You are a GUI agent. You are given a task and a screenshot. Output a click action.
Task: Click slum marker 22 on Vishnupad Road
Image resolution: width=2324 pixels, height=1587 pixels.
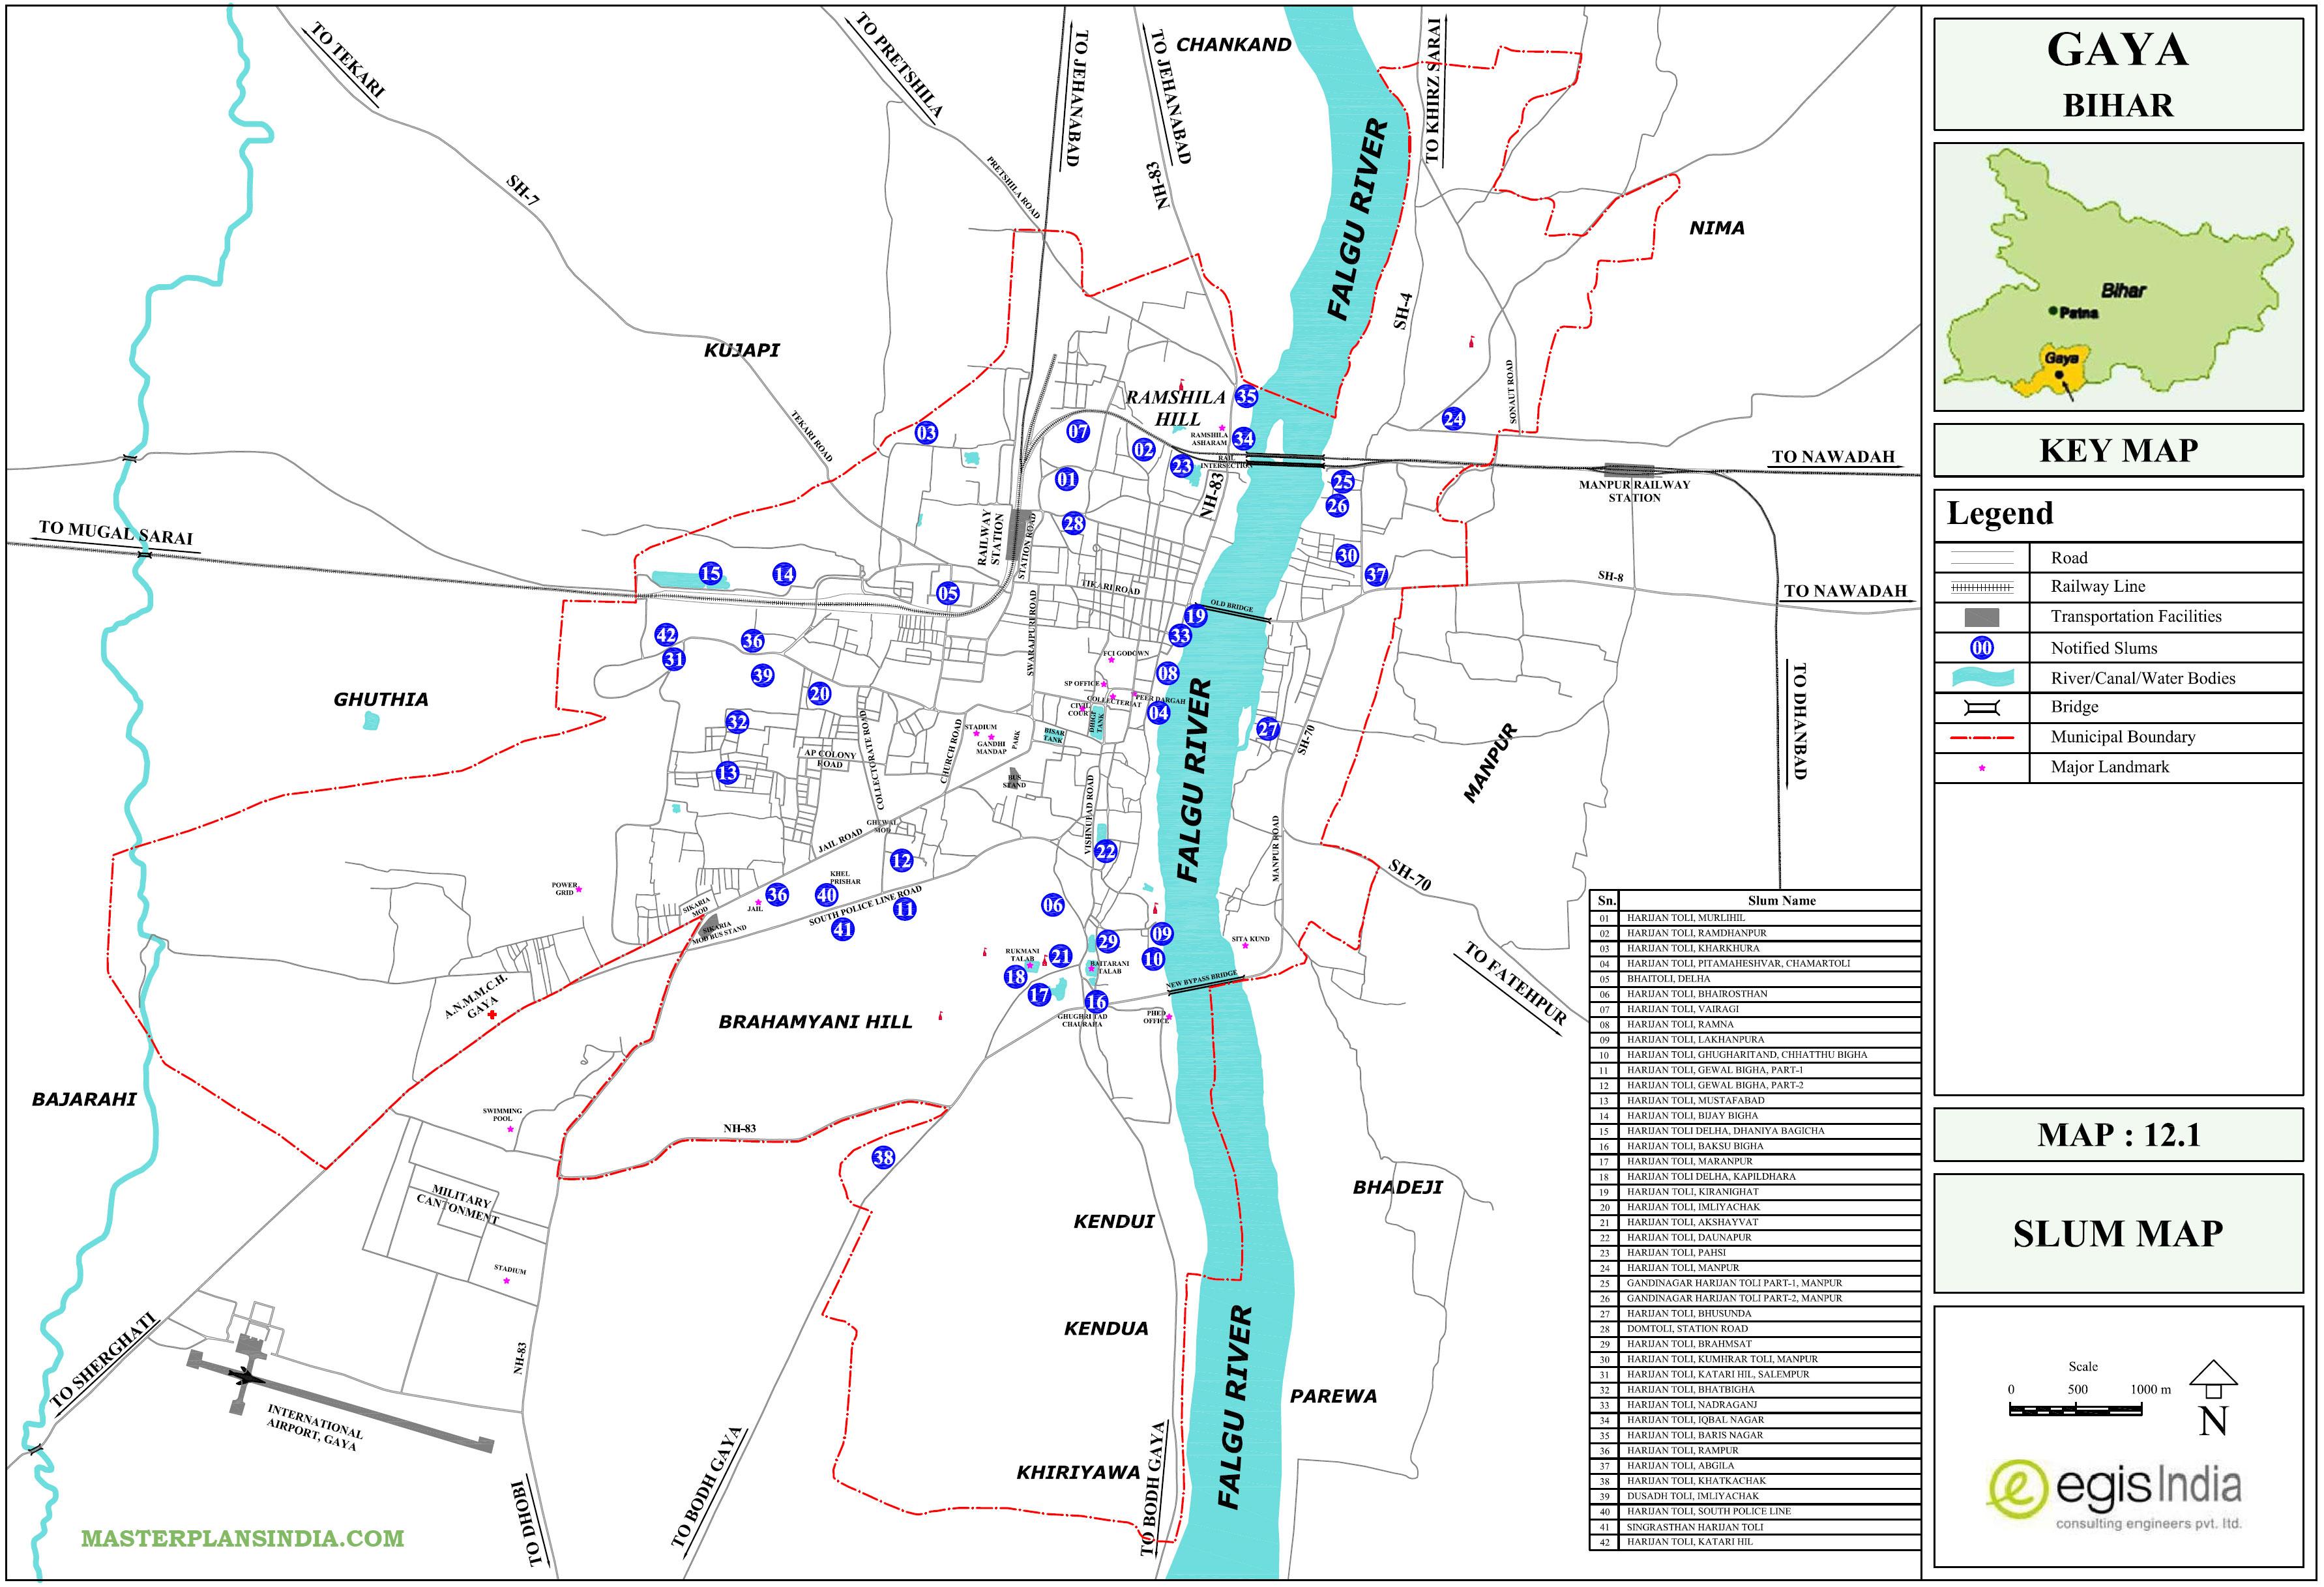(1105, 852)
